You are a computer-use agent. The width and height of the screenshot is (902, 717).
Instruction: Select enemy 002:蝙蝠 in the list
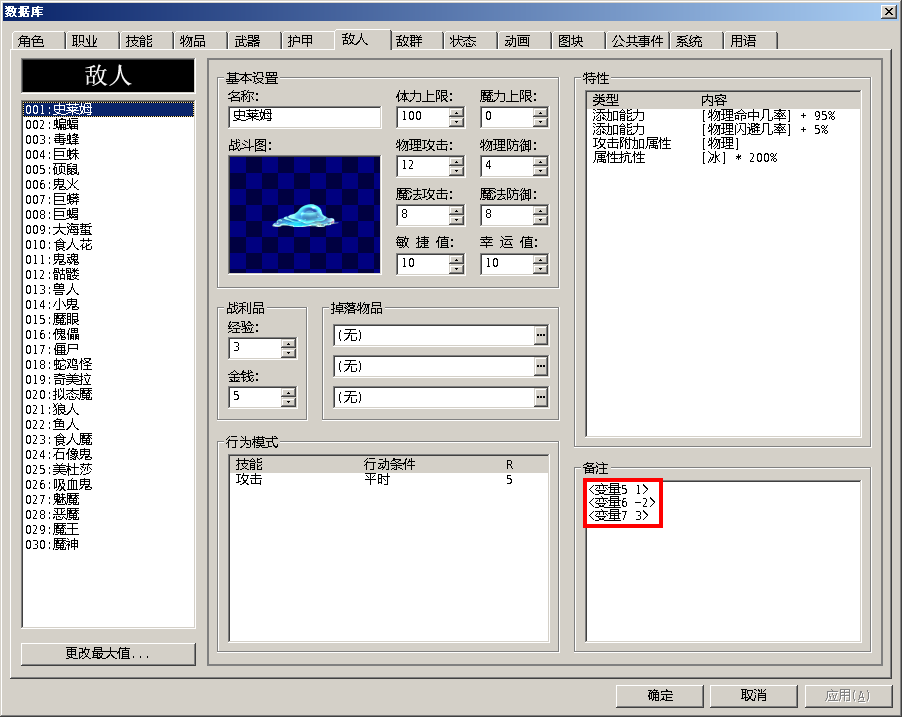pyautogui.click(x=108, y=124)
